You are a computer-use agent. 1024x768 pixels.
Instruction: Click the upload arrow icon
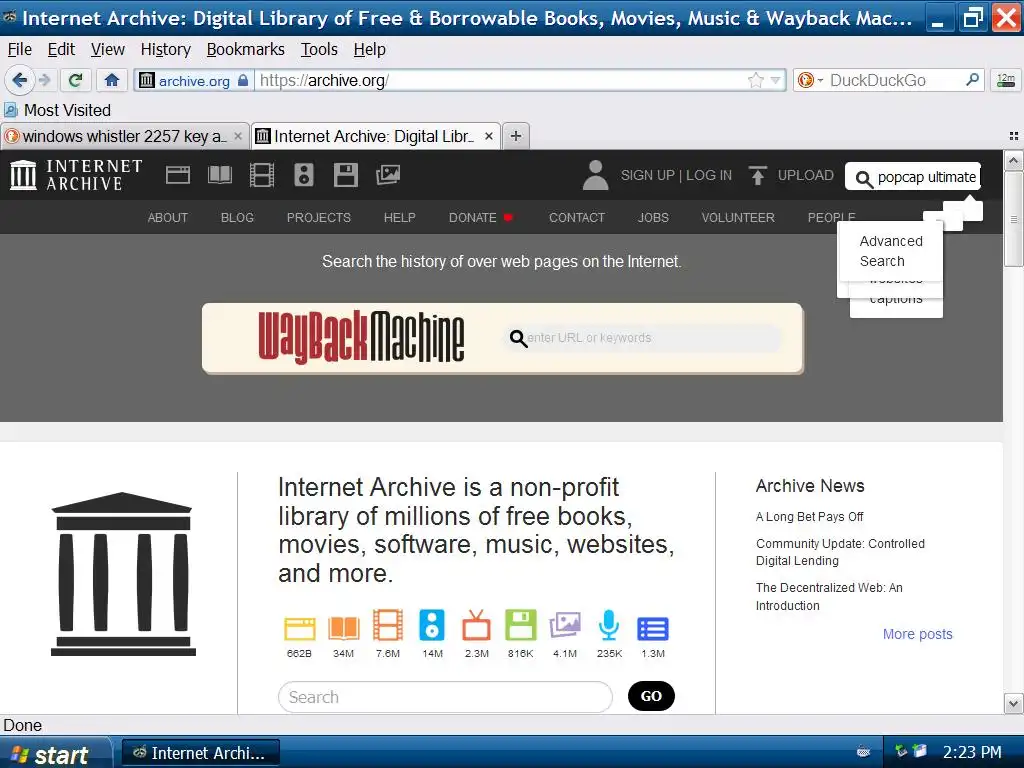pyautogui.click(x=758, y=175)
